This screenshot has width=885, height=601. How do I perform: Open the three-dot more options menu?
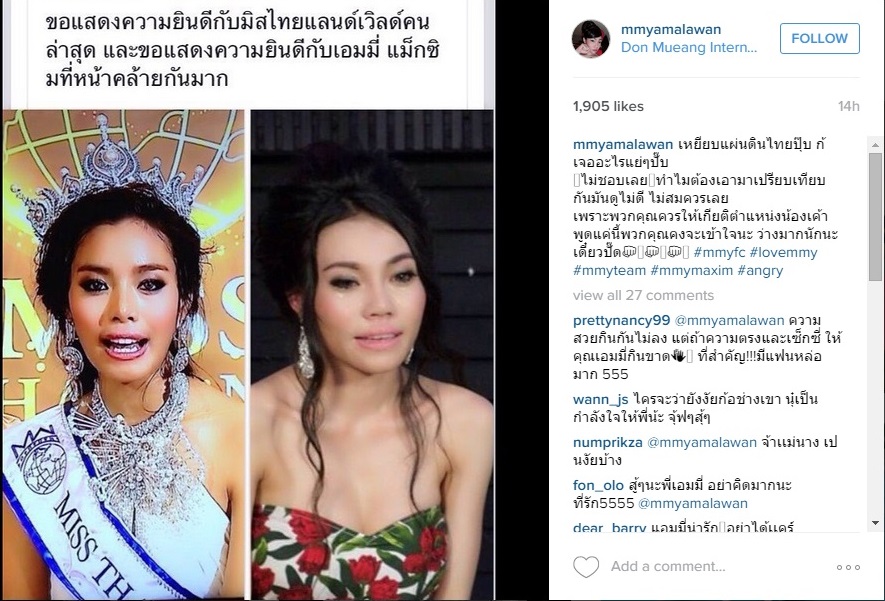coord(848,567)
